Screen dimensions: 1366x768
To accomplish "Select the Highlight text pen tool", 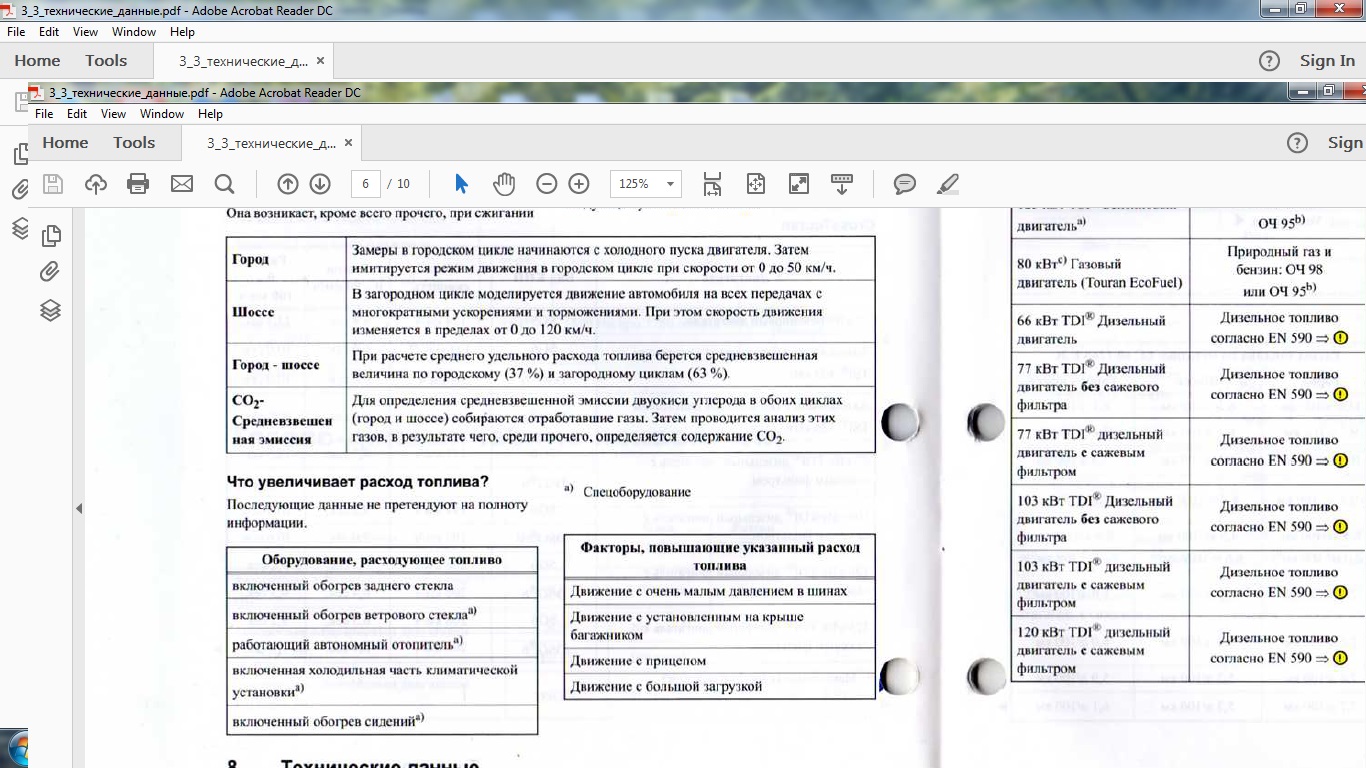I will click(x=948, y=184).
